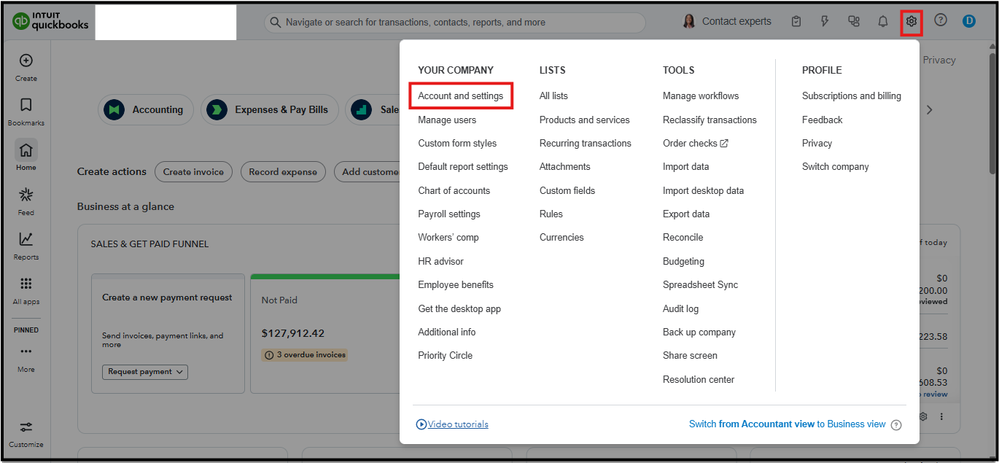Select Account and settings
999x463 pixels.
point(460,96)
